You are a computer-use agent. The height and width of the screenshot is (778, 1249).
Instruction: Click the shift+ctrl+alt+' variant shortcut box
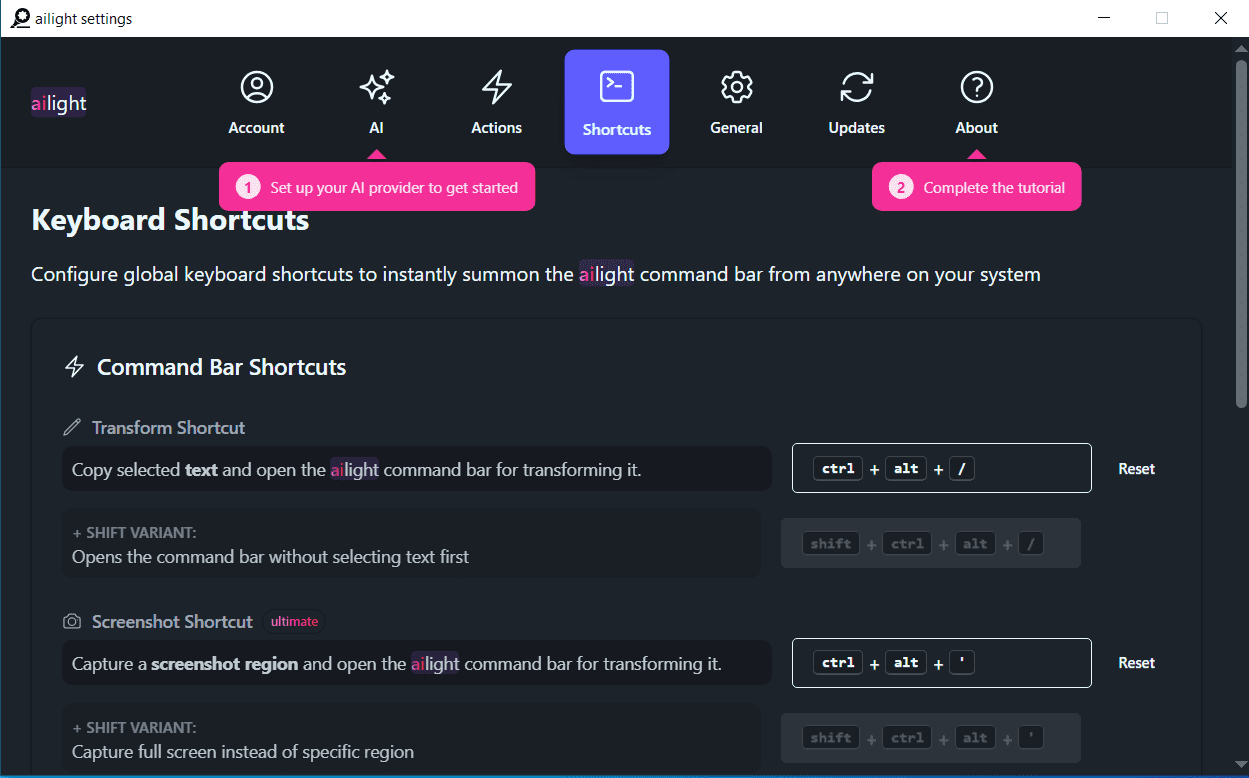point(931,738)
